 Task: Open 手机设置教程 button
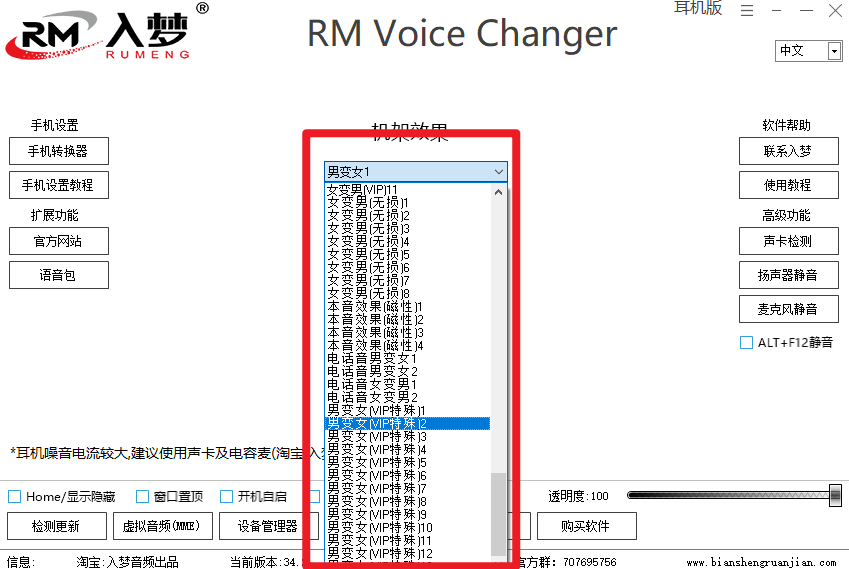pyautogui.click(x=58, y=185)
